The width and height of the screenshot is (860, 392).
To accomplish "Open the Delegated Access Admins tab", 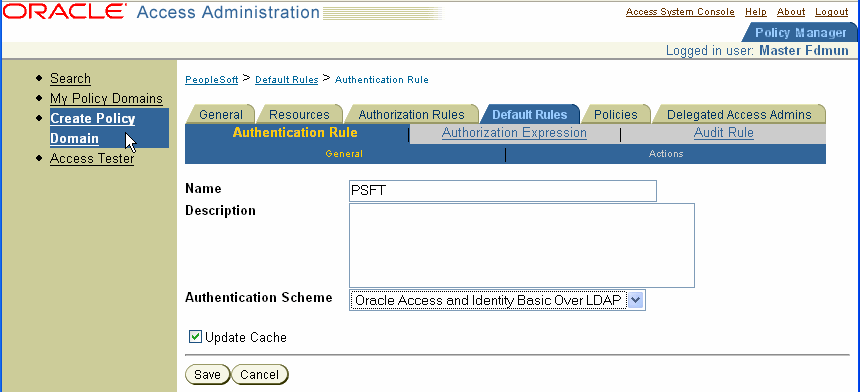I will click(x=739, y=115).
